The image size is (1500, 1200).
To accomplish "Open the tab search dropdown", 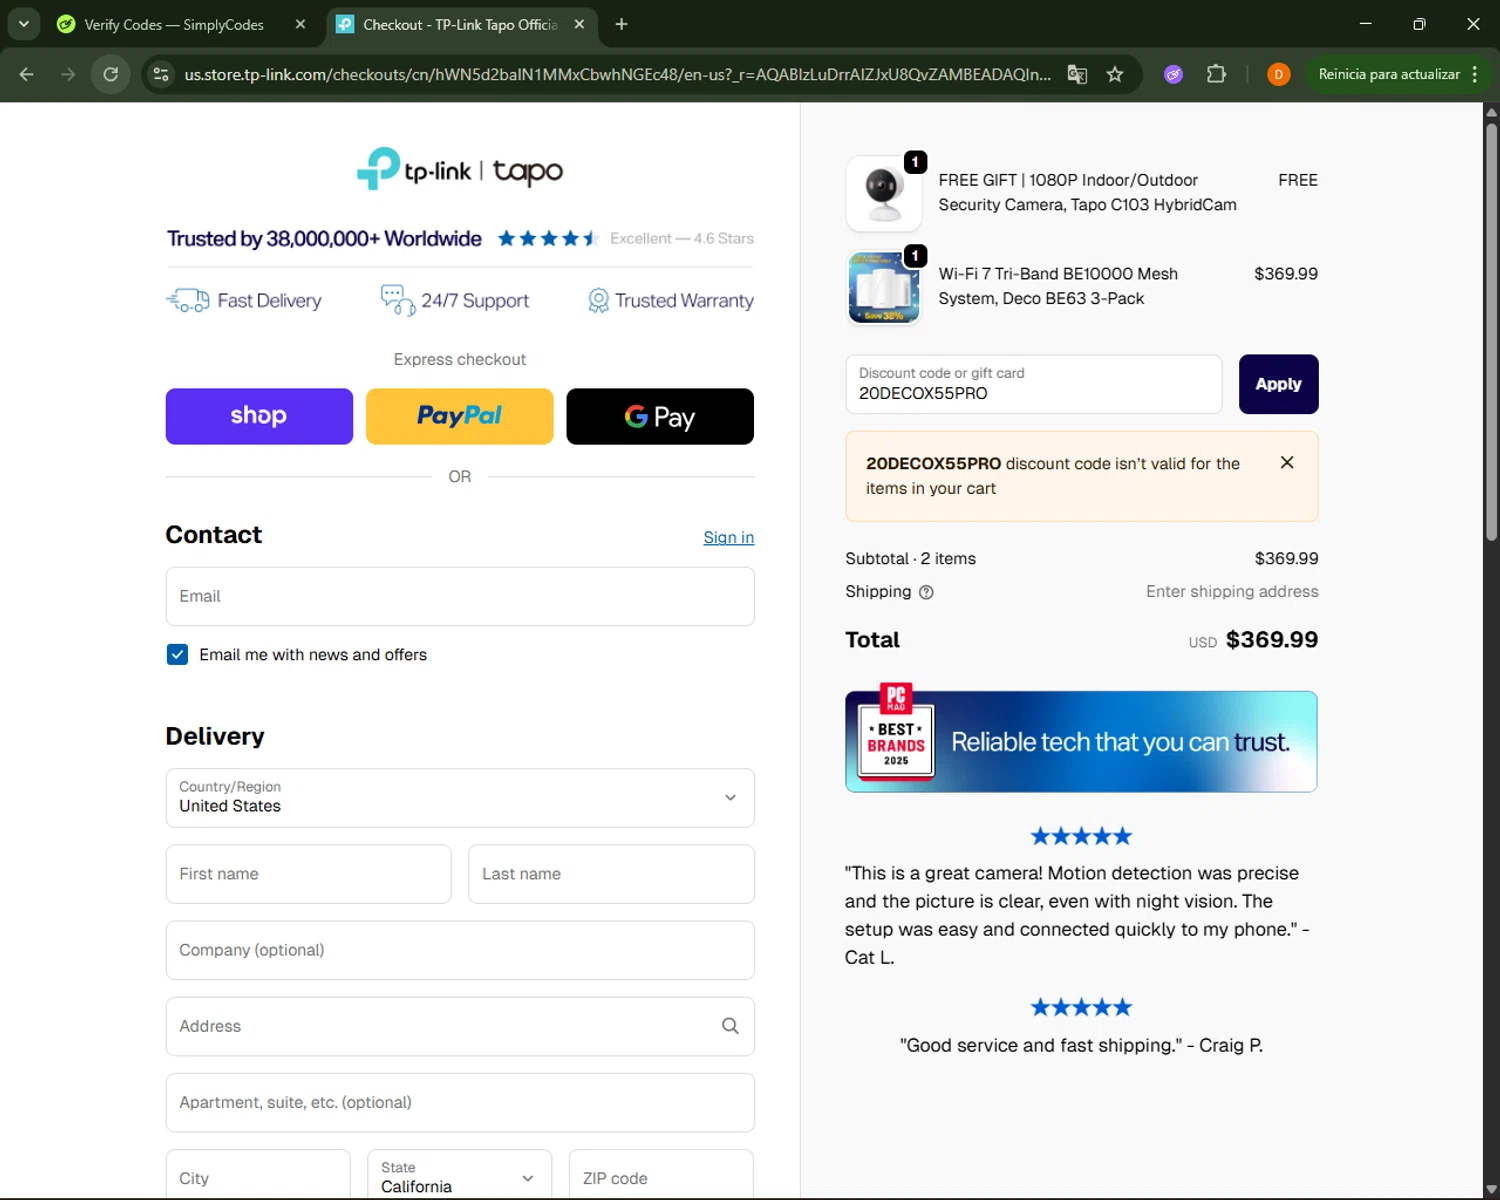I will (x=23, y=24).
